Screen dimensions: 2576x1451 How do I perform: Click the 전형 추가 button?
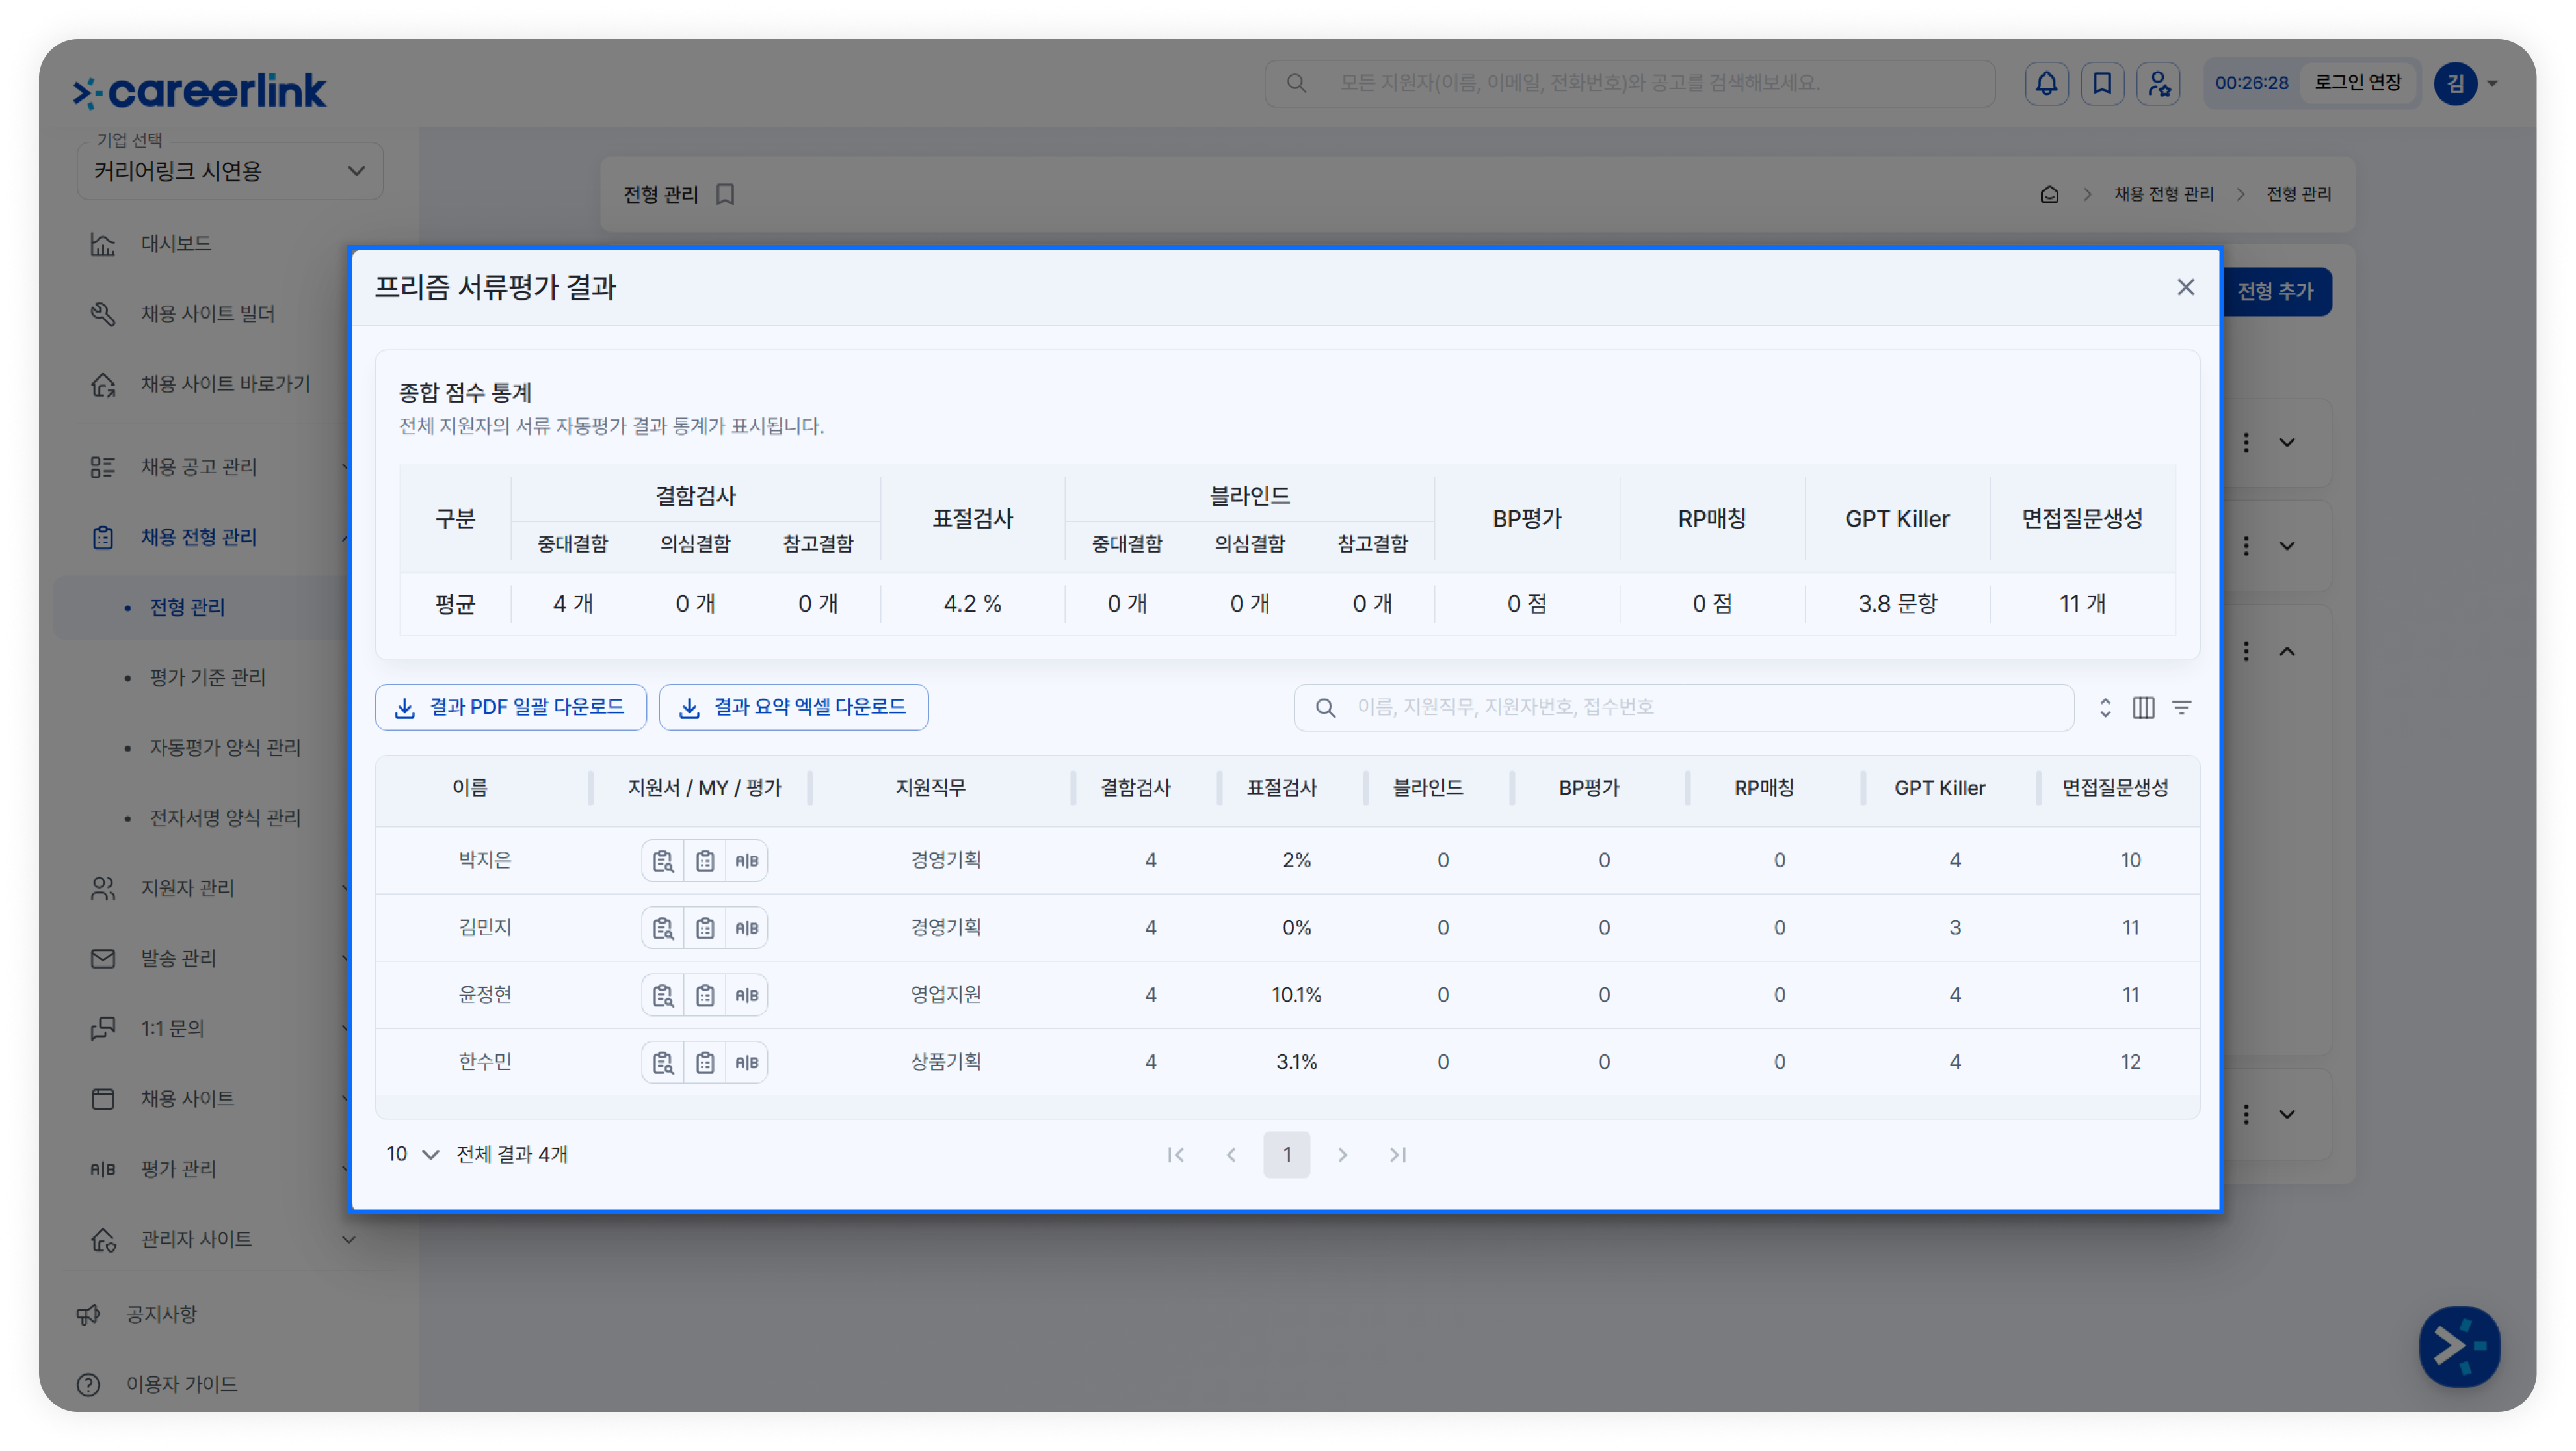pyautogui.click(x=2276, y=291)
